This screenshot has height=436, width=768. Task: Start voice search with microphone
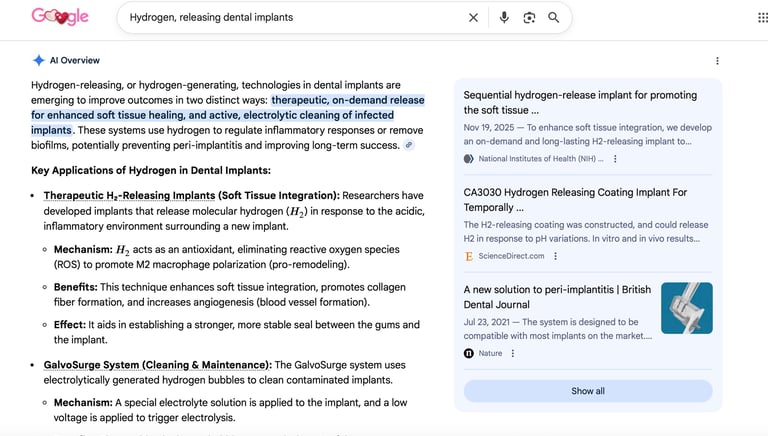(x=504, y=17)
